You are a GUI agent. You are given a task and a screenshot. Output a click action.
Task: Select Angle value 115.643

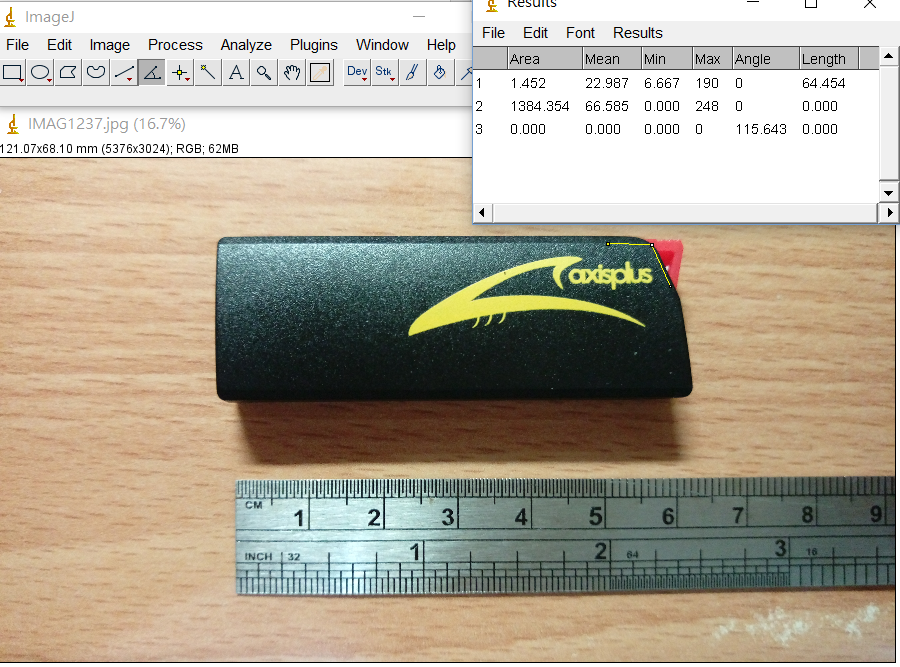point(761,129)
